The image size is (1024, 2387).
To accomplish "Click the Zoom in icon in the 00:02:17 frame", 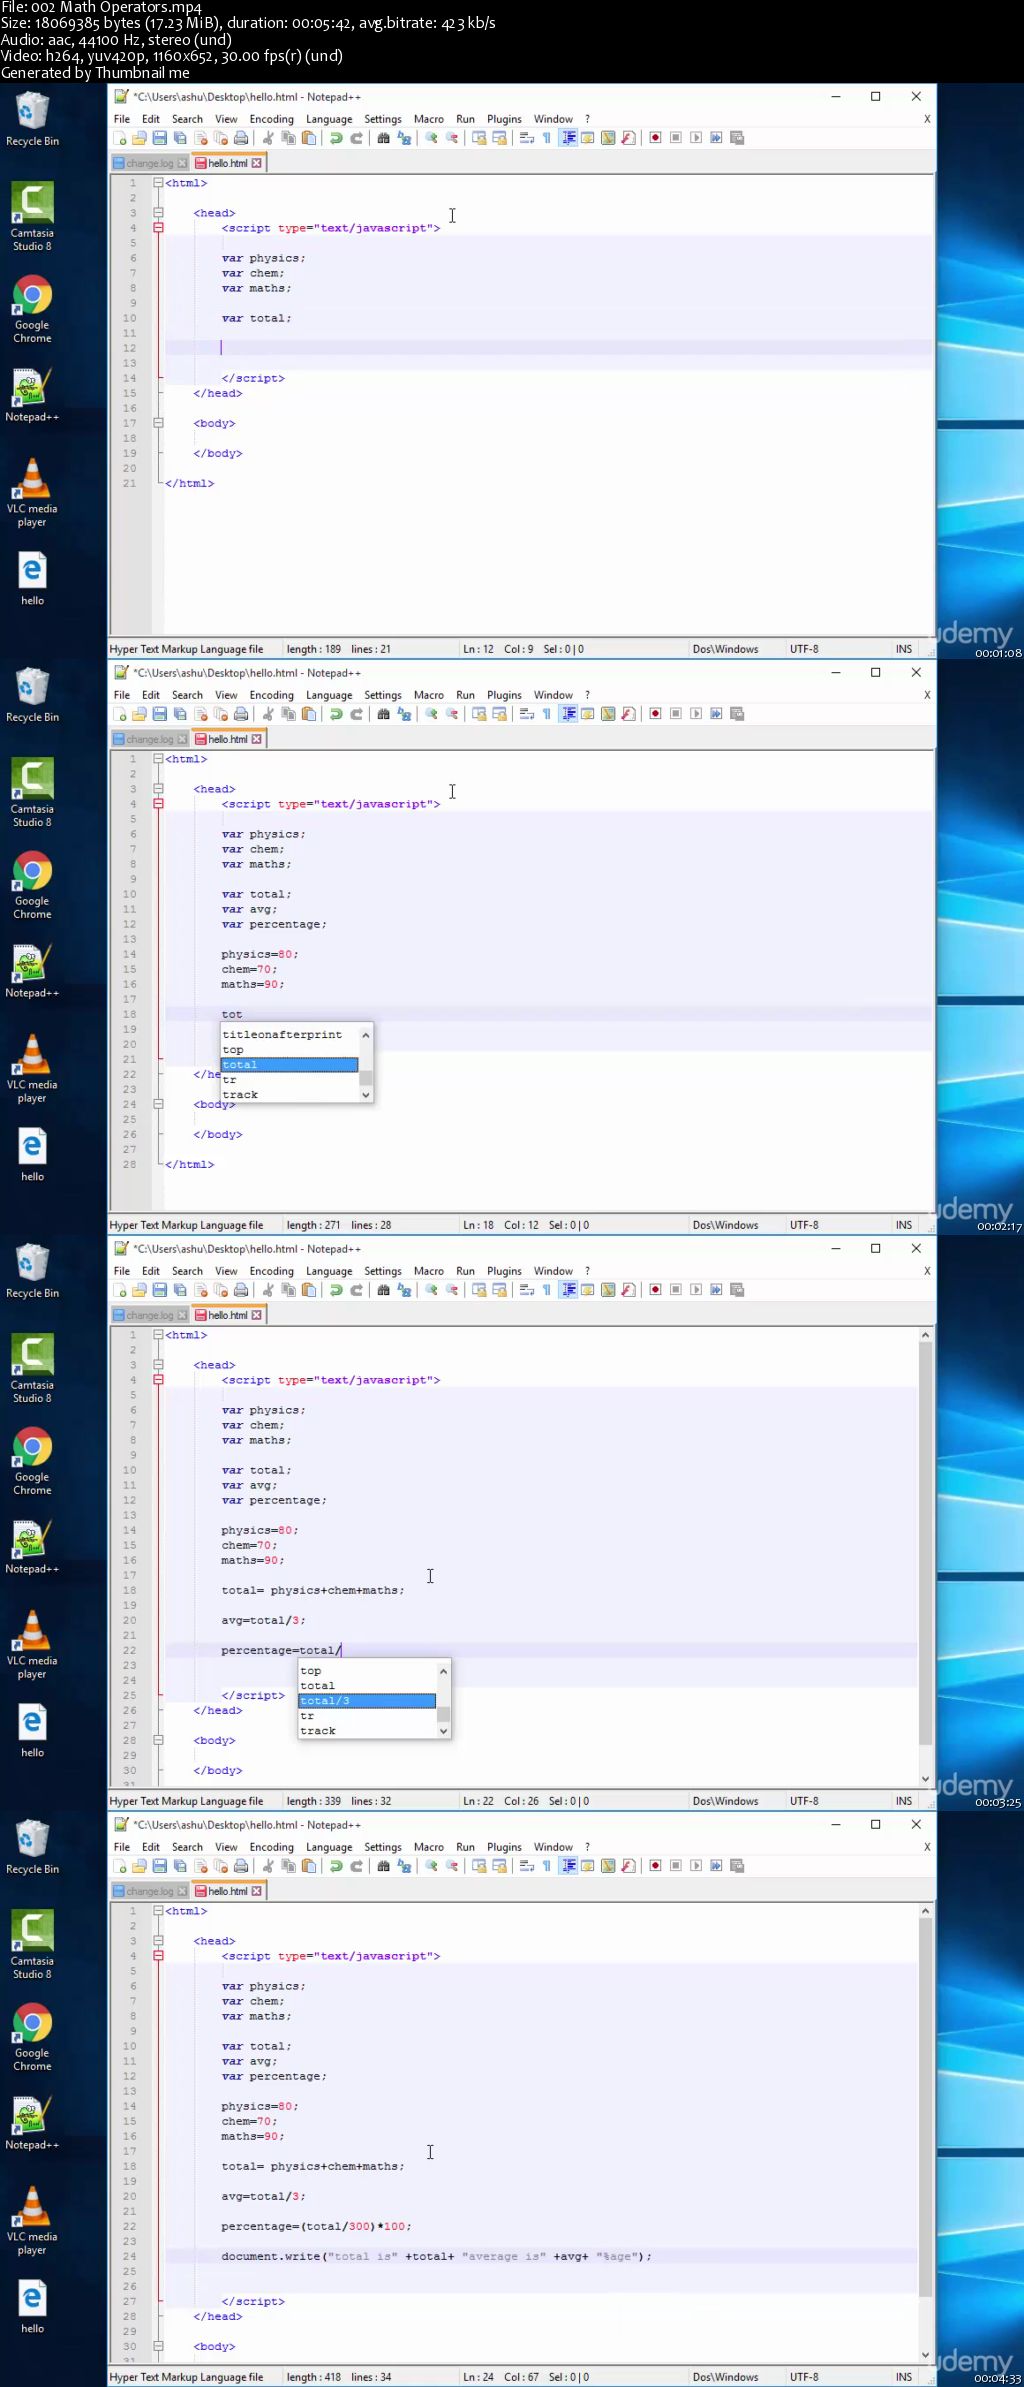I will (x=431, y=714).
